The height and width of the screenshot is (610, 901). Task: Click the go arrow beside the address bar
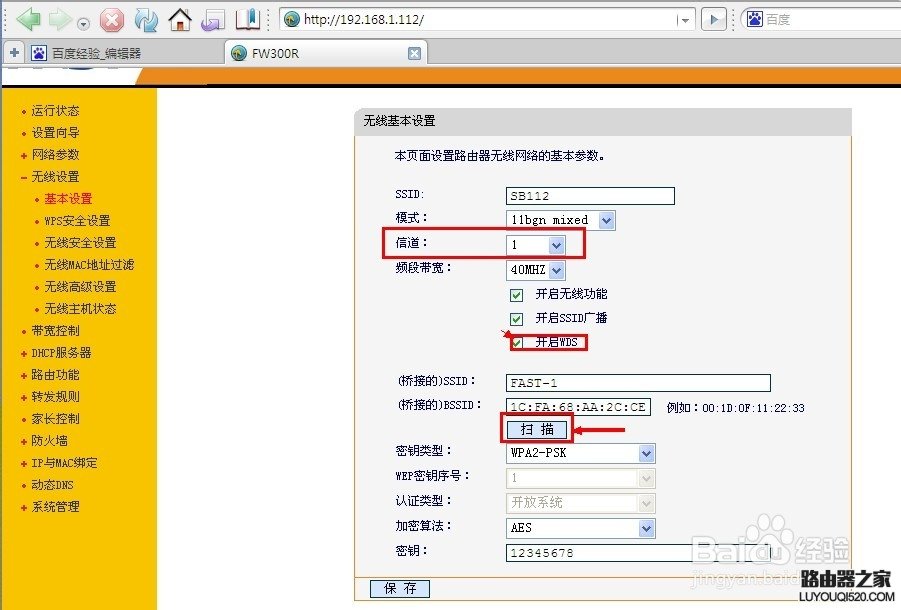click(x=712, y=17)
